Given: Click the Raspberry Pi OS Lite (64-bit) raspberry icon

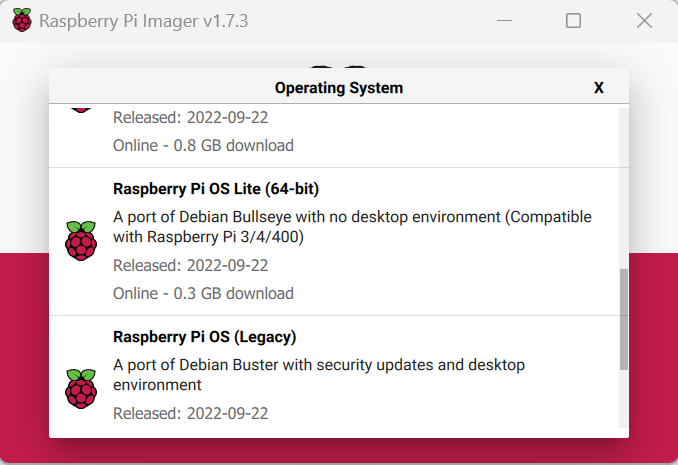Looking at the screenshot, I should (81, 241).
